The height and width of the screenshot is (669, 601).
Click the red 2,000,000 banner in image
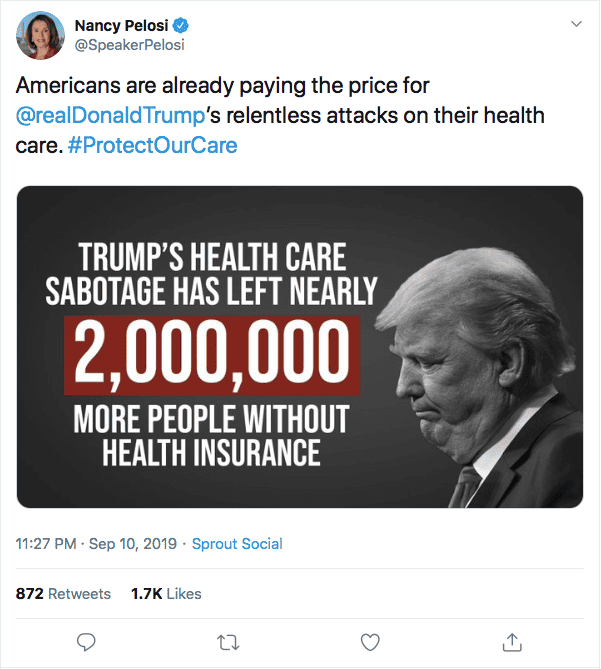click(208, 355)
